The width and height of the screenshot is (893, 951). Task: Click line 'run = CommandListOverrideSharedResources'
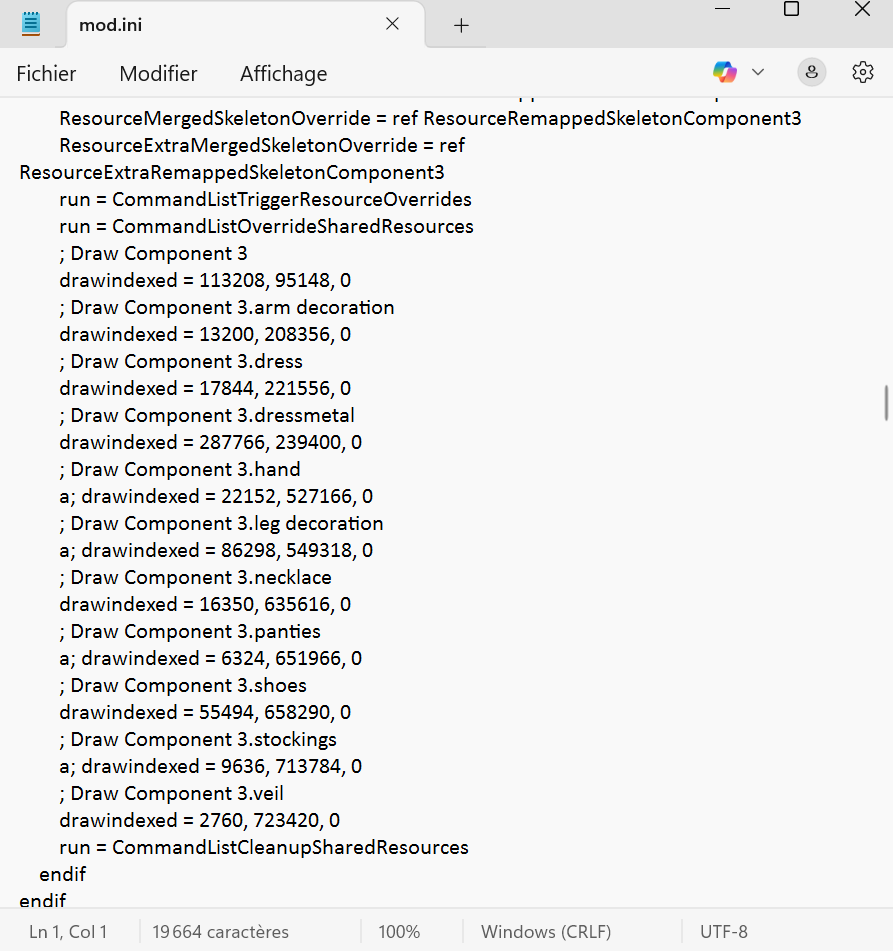tap(266, 226)
